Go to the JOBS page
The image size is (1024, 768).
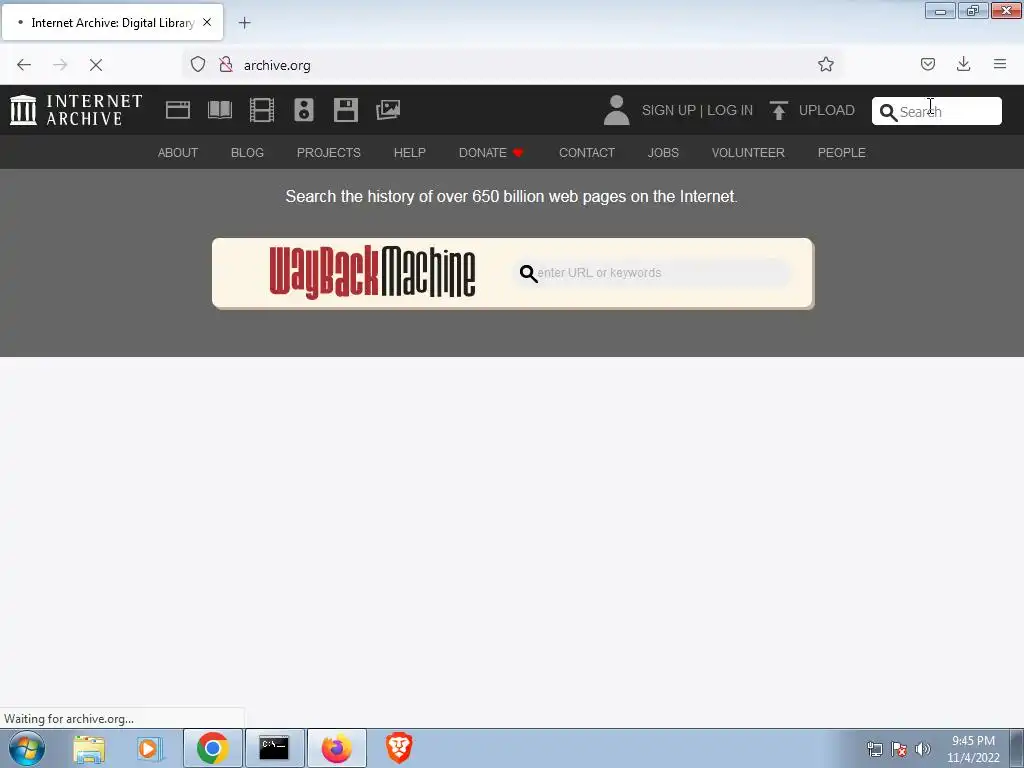[663, 153]
